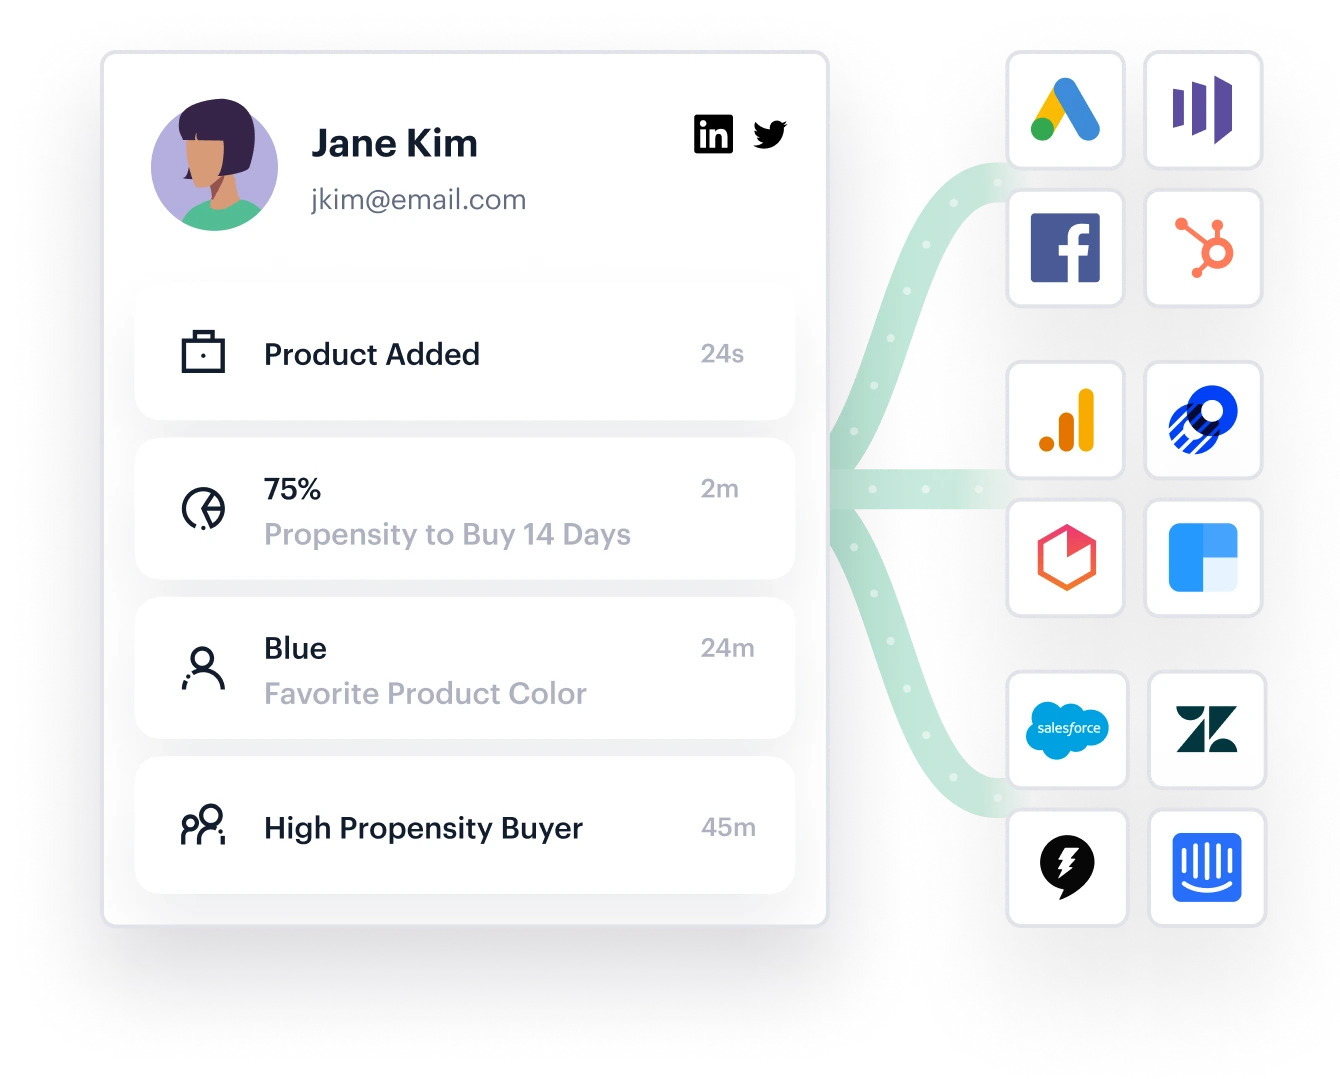Select the Propensity to Buy 14 Days row
The height and width of the screenshot is (1079, 1340).
(465, 509)
